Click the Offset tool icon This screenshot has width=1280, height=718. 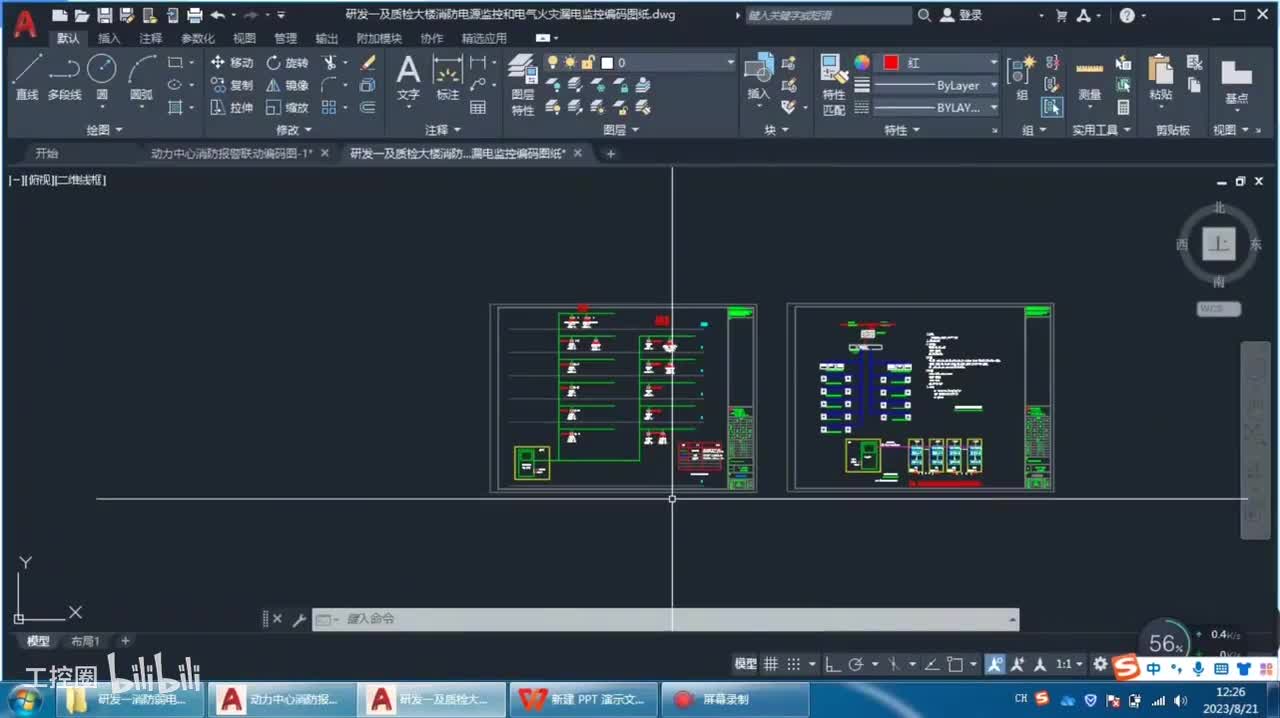[367, 107]
